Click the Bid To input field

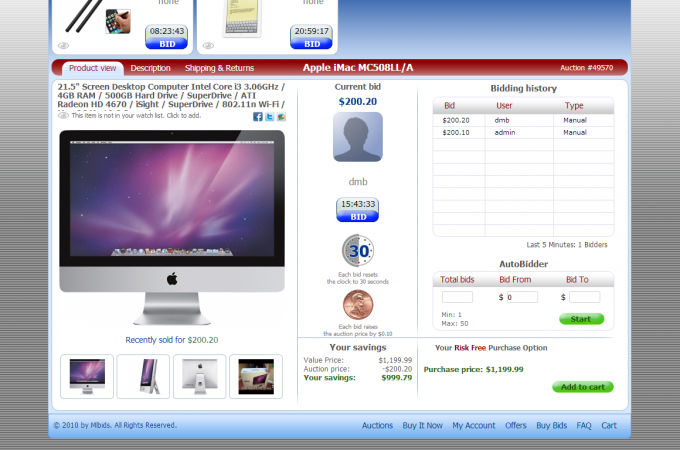[x=585, y=297]
